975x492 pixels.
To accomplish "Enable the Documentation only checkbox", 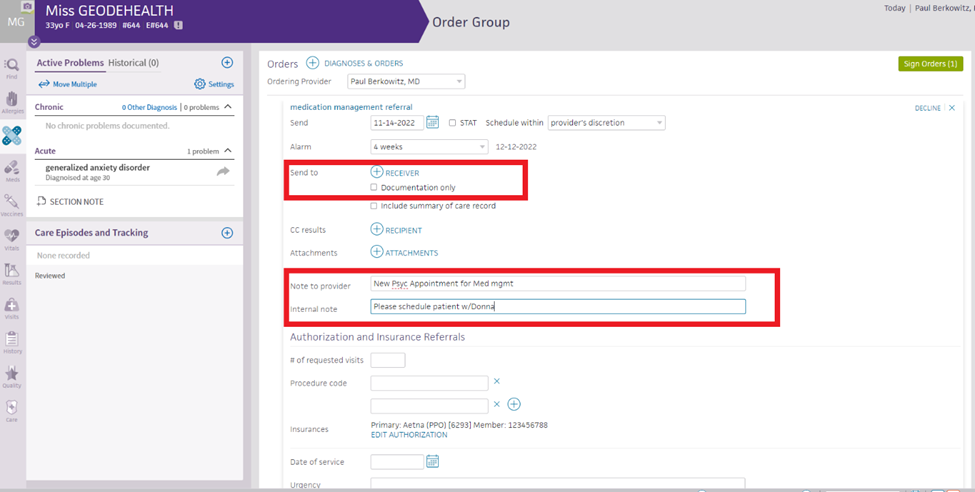I will click(374, 187).
